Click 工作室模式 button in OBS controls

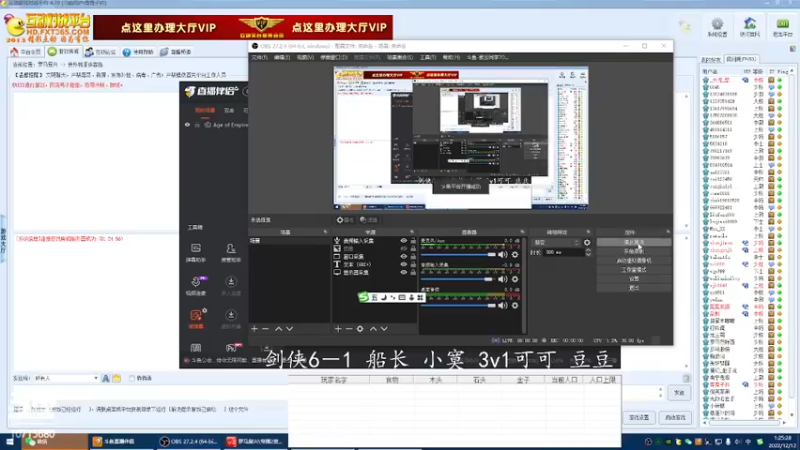pyautogui.click(x=634, y=270)
